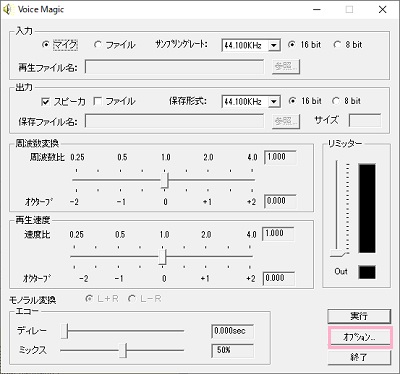Toggle the スピーカ output checkbox
This screenshot has width=400, height=374.
click(45, 101)
